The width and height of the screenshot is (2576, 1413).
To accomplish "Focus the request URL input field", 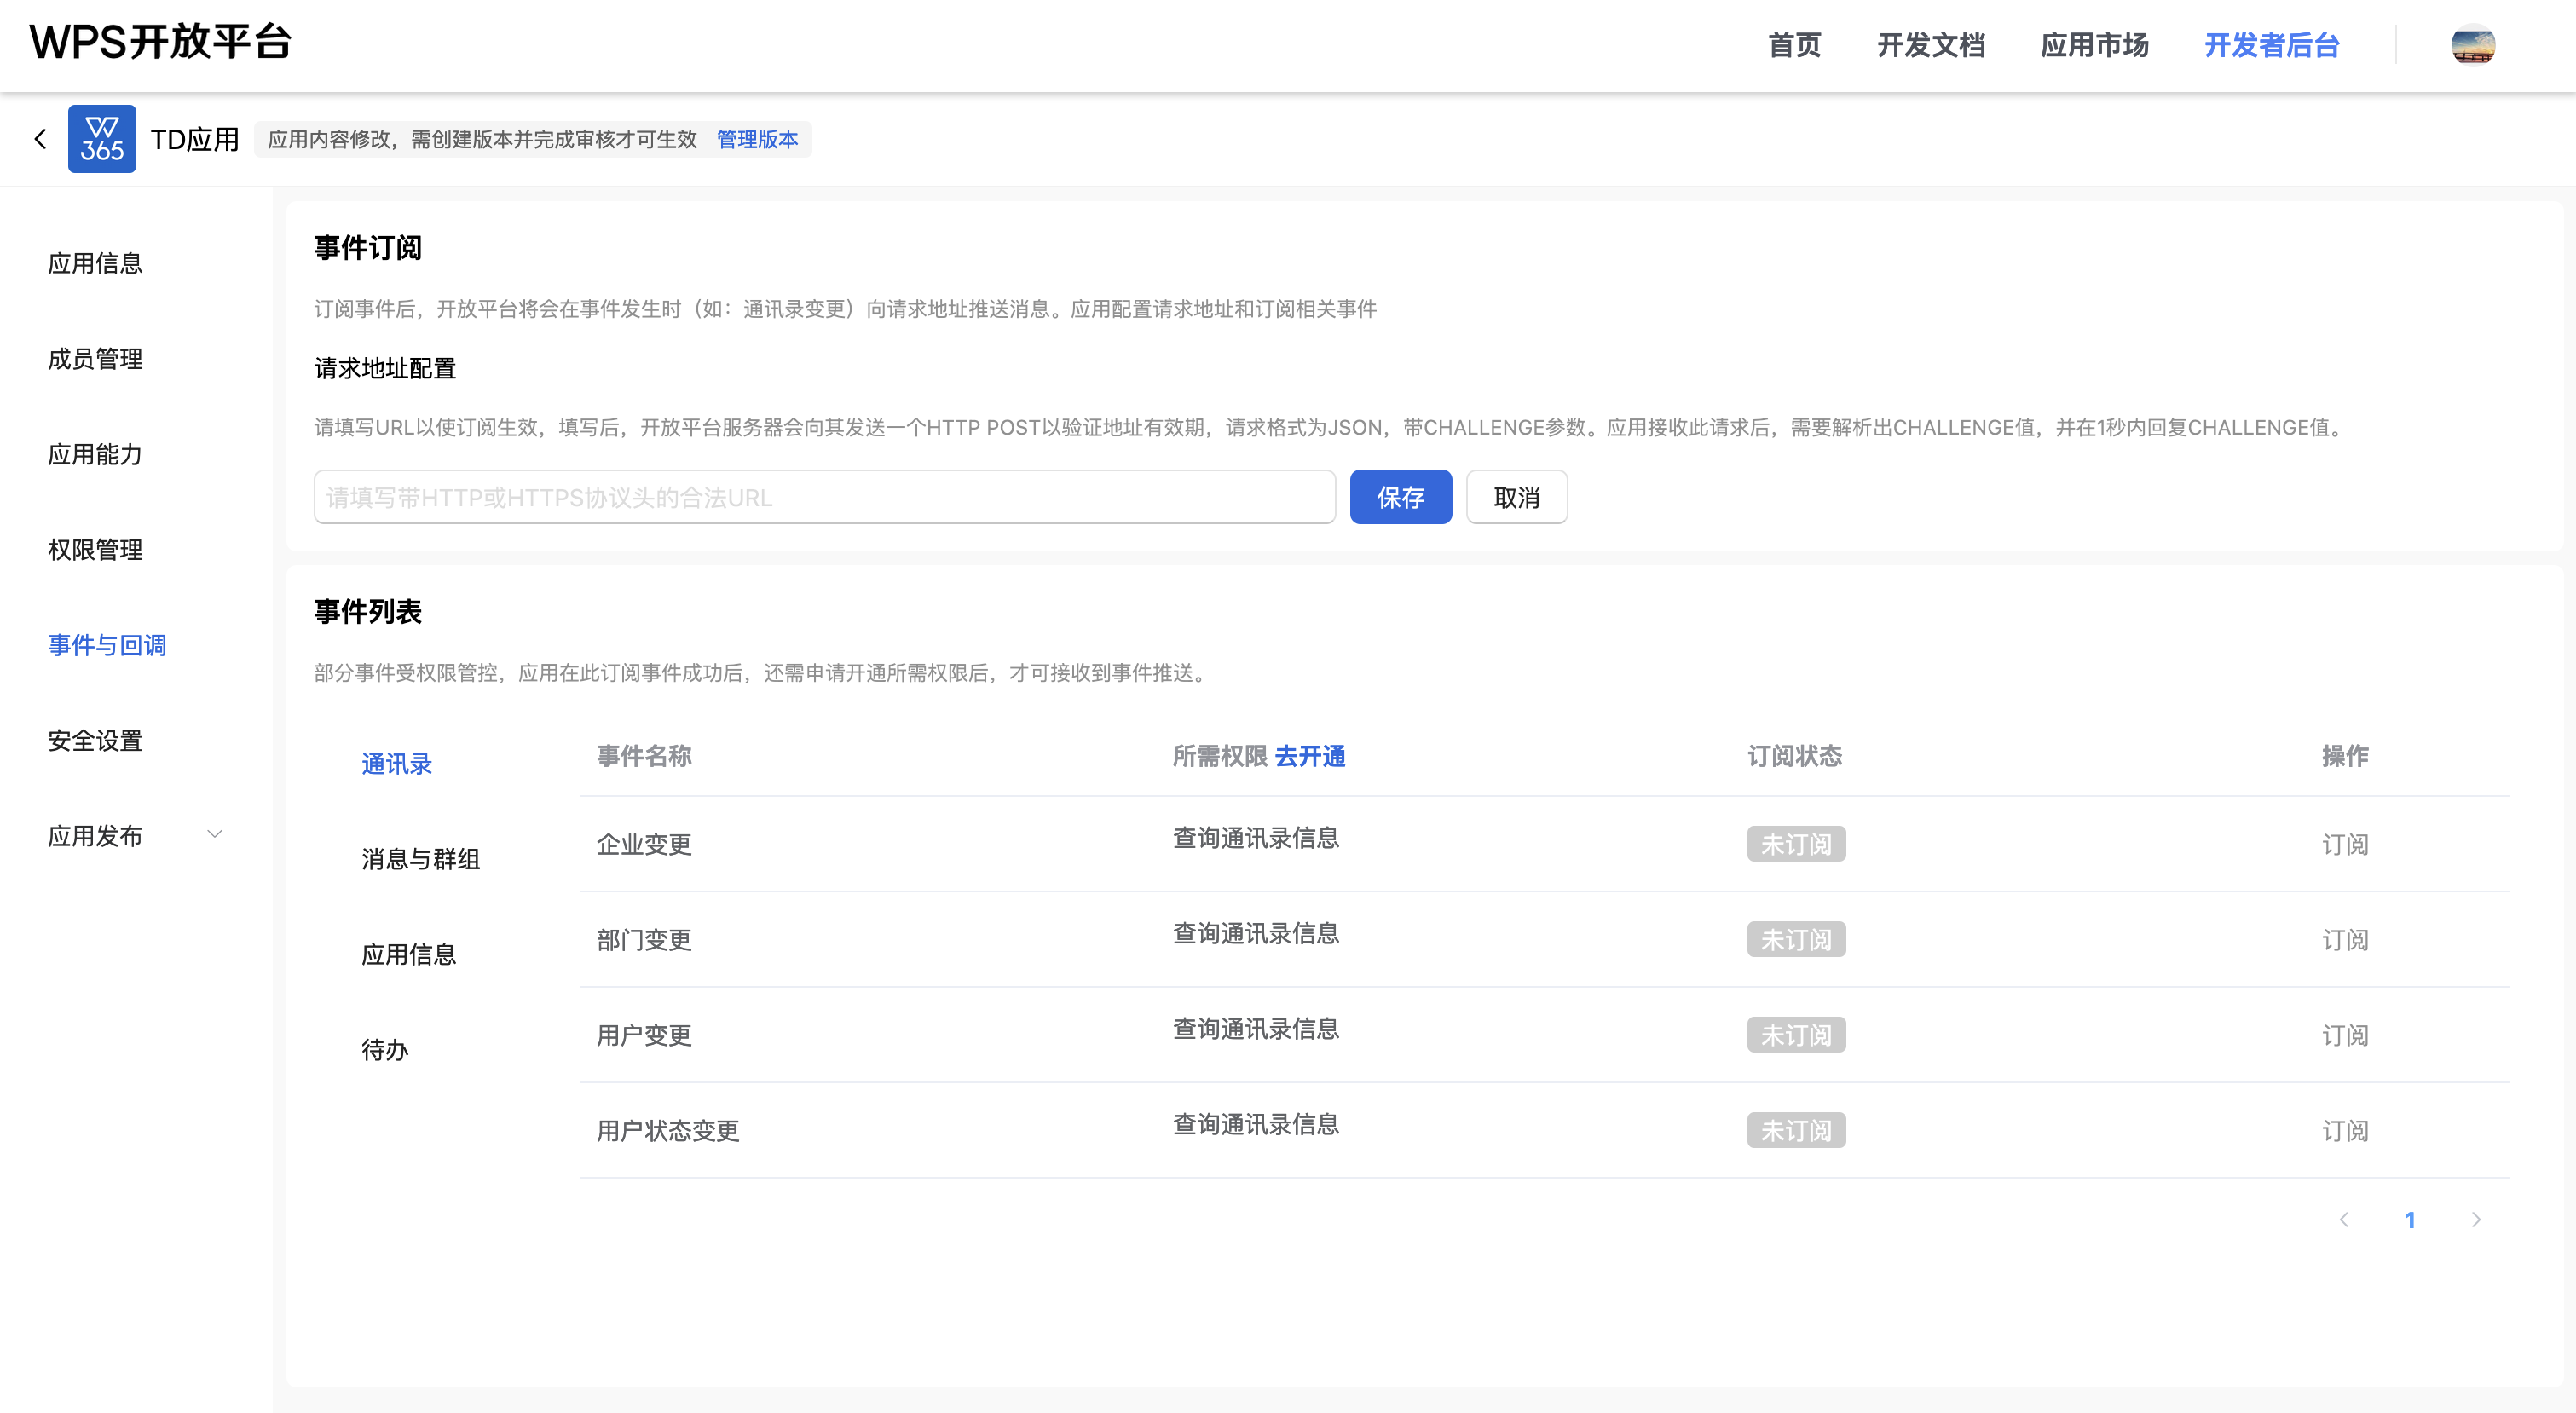I will coord(824,497).
